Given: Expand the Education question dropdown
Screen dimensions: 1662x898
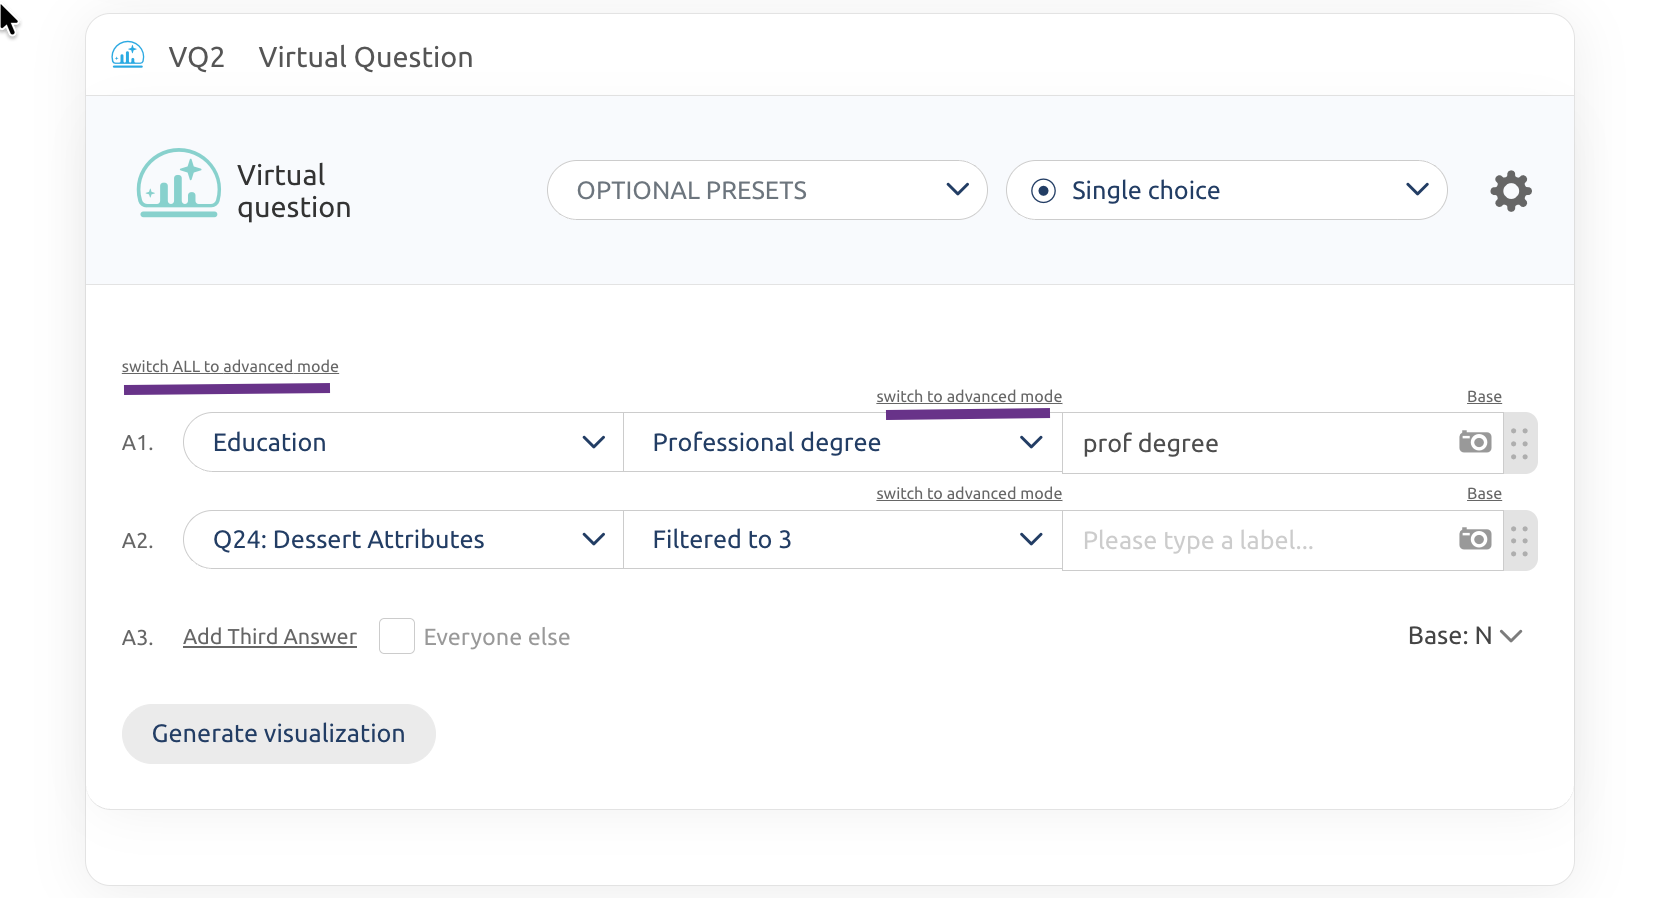Looking at the screenshot, I should coord(404,442).
